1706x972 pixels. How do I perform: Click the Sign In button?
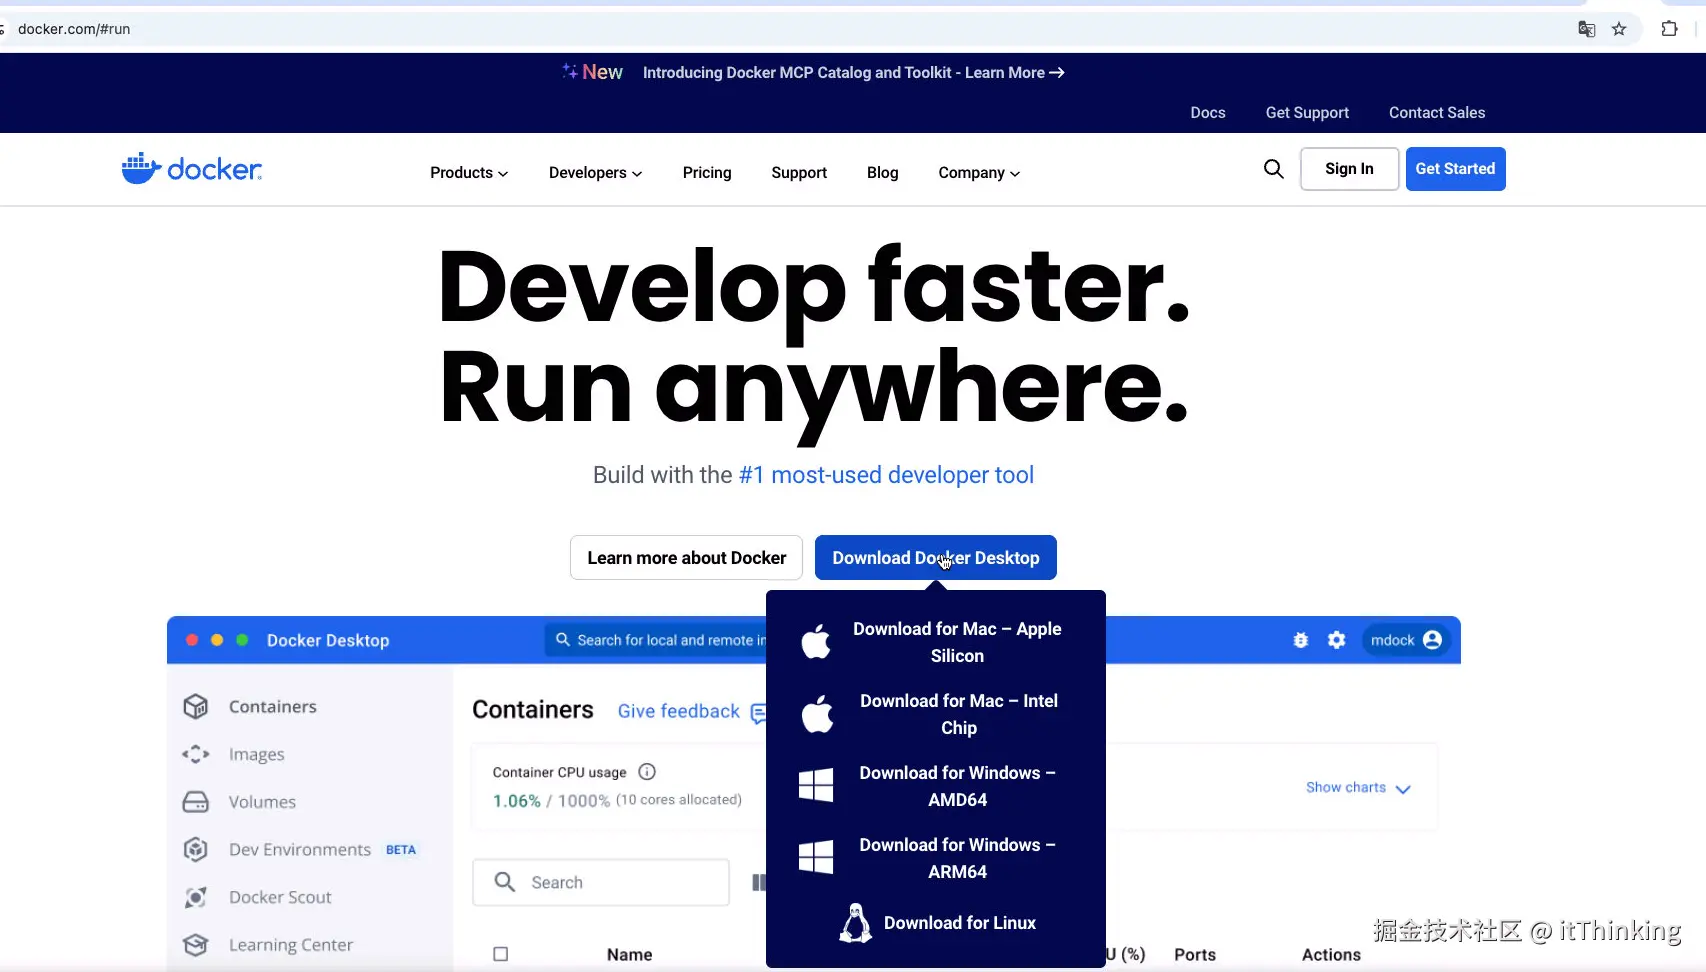pyautogui.click(x=1349, y=169)
